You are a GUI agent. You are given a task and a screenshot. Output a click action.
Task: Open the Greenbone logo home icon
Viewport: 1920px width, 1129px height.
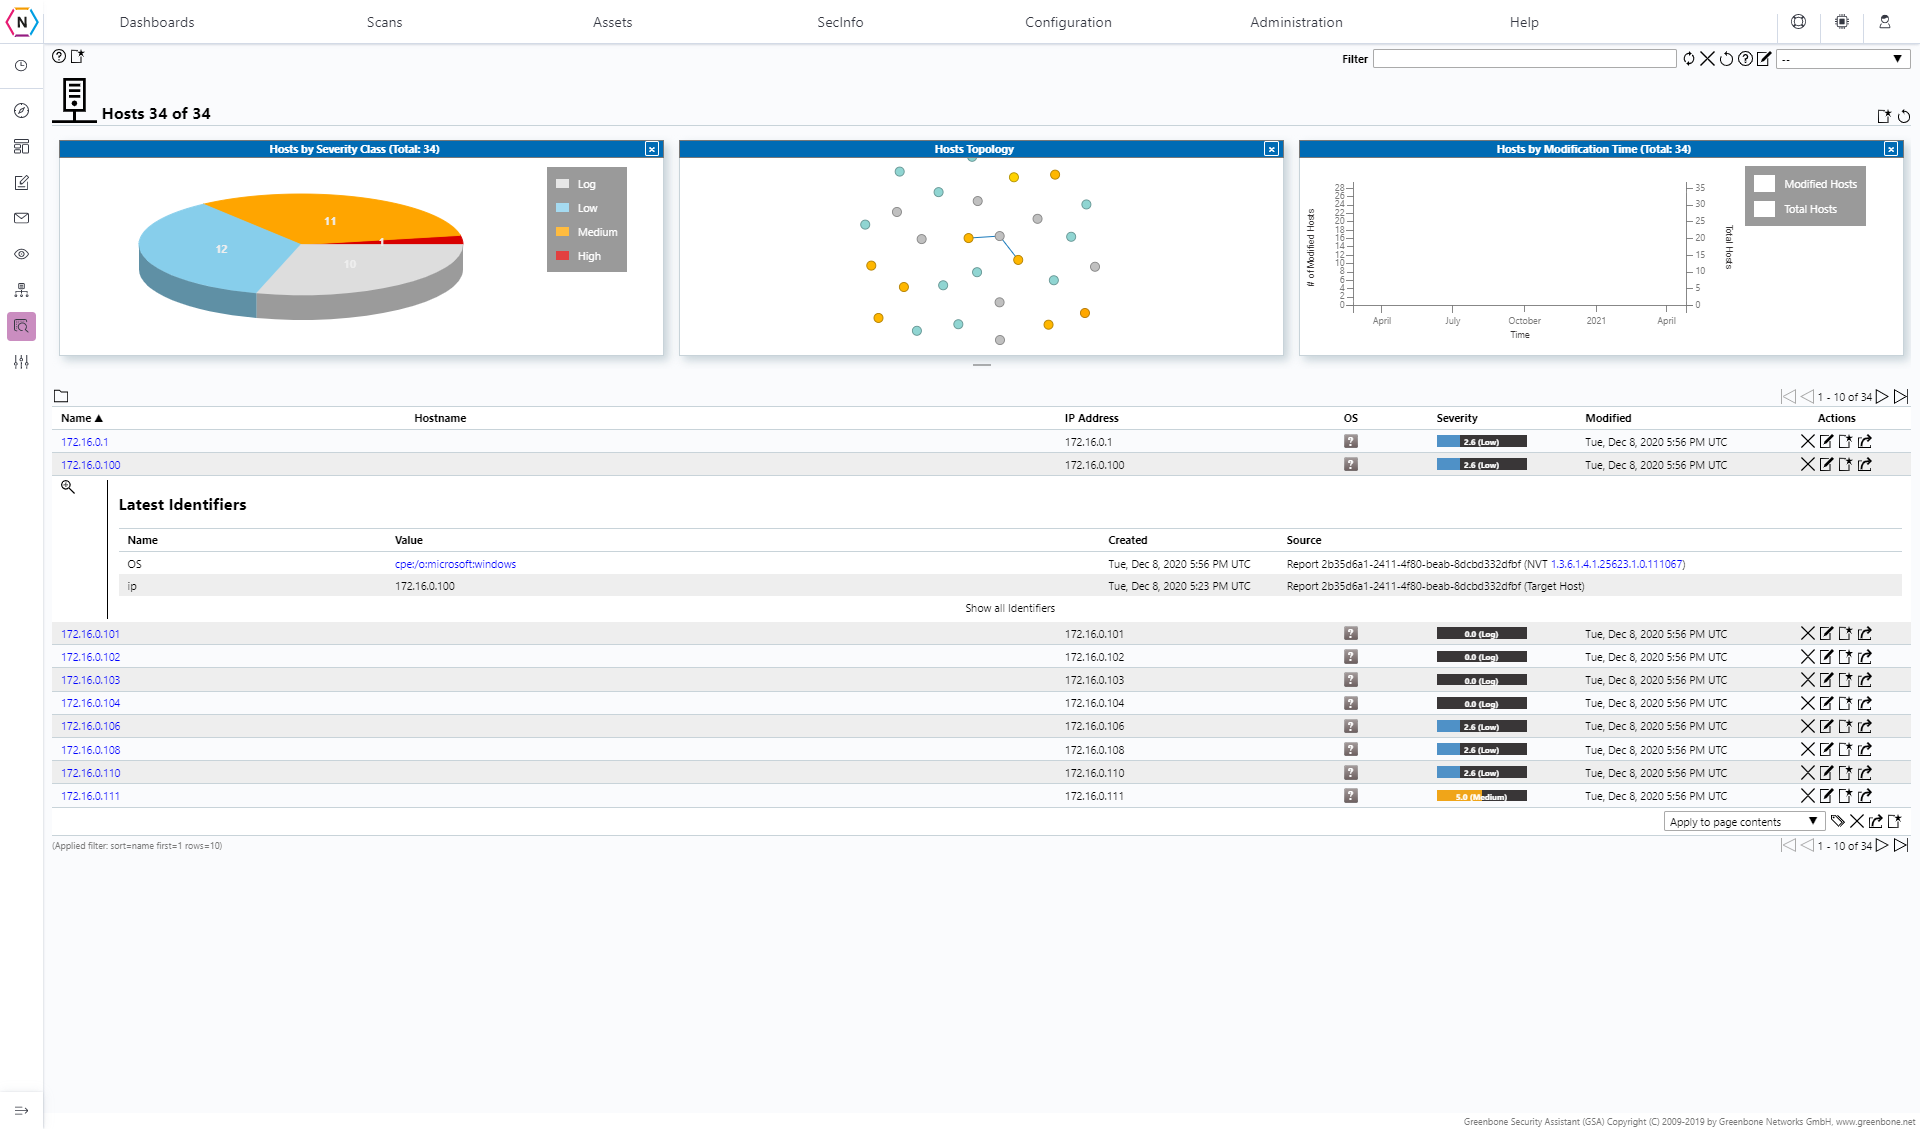coord(21,21)
